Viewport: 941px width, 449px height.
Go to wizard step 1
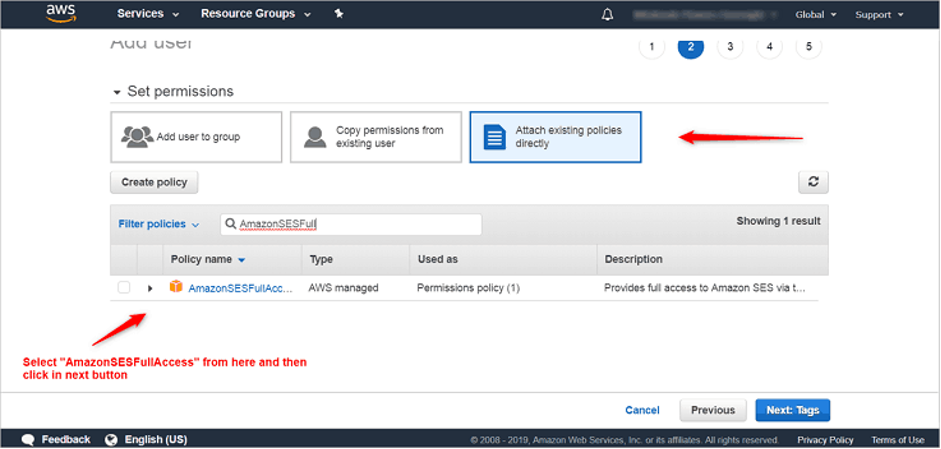click(652, 46)
